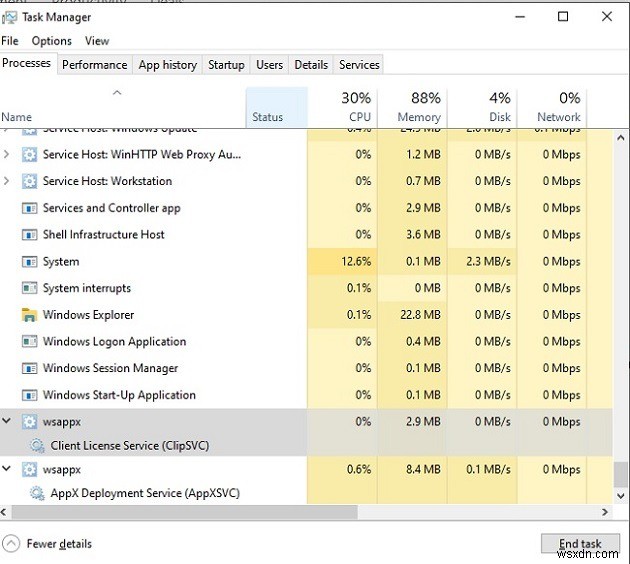
Task: Click the Windows Logon Application icon
Action: 29,341
